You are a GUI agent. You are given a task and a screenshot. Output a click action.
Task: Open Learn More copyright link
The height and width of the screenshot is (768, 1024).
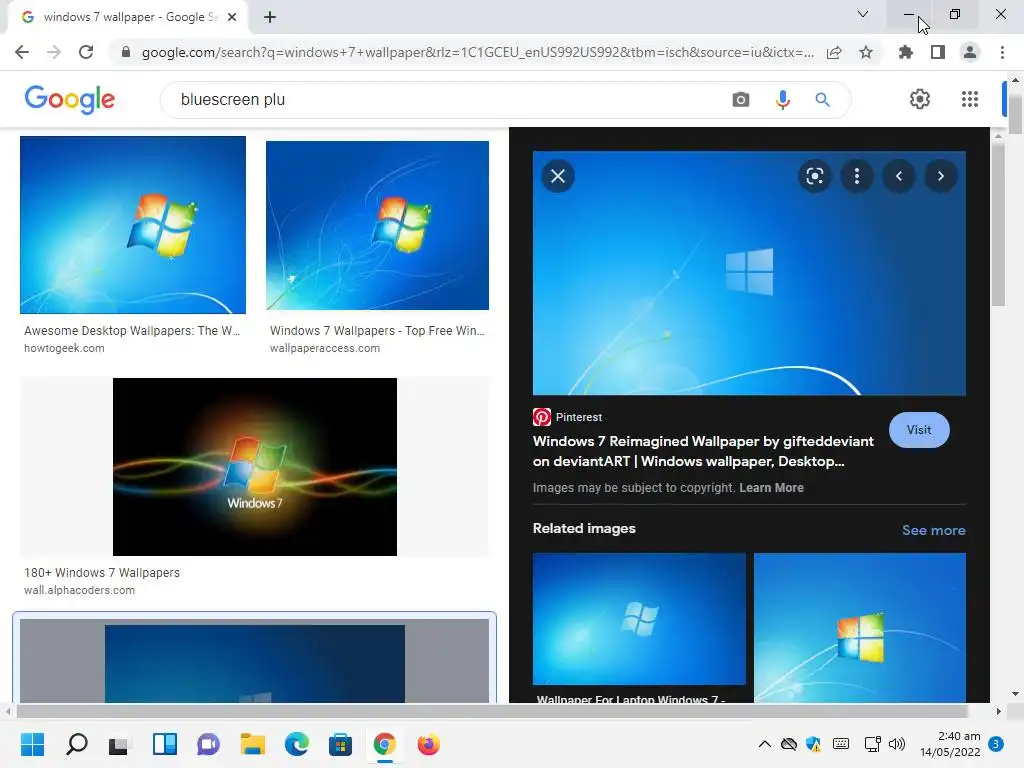[x=771, y=488]
